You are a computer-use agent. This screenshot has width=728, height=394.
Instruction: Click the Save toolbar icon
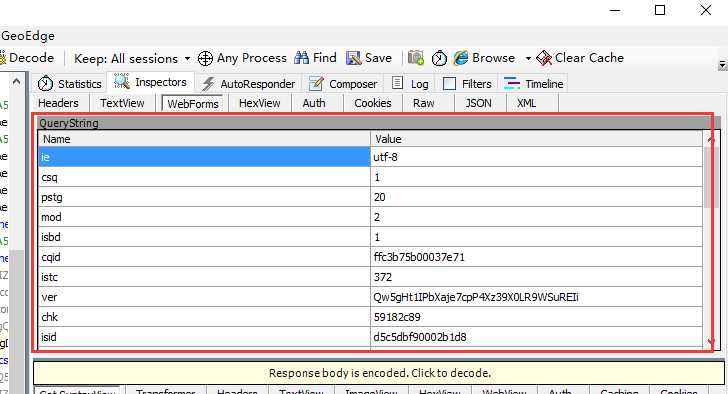[353, 58]
